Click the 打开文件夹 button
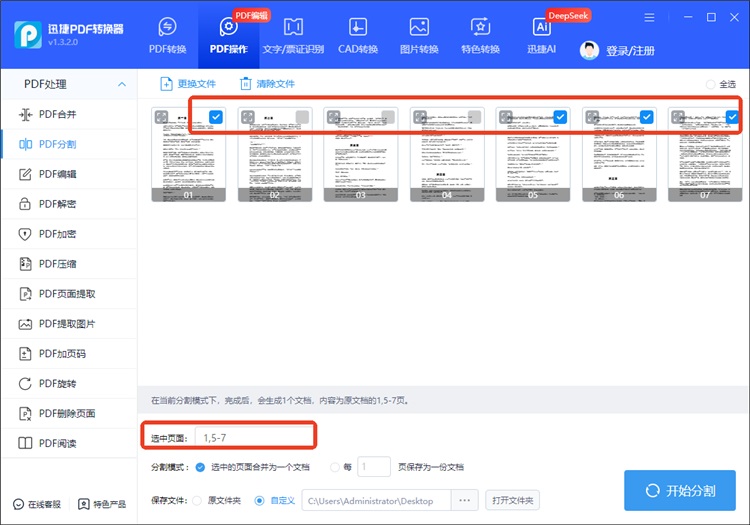 (x=511, y=500)
